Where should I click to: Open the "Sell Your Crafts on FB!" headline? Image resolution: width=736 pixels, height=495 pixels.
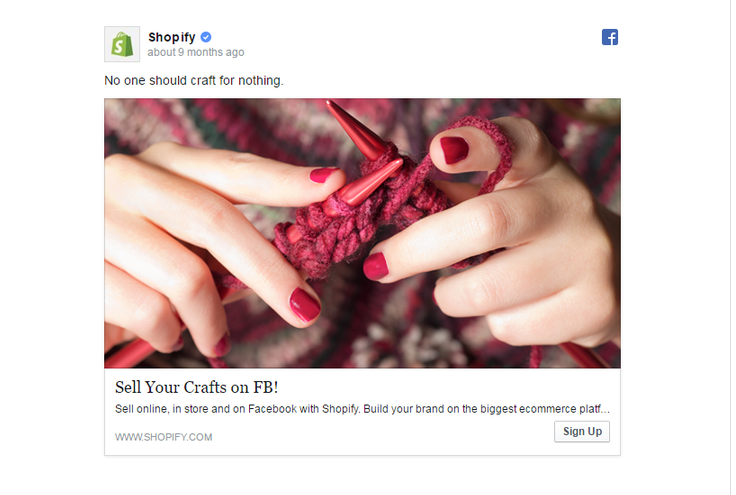197,388
